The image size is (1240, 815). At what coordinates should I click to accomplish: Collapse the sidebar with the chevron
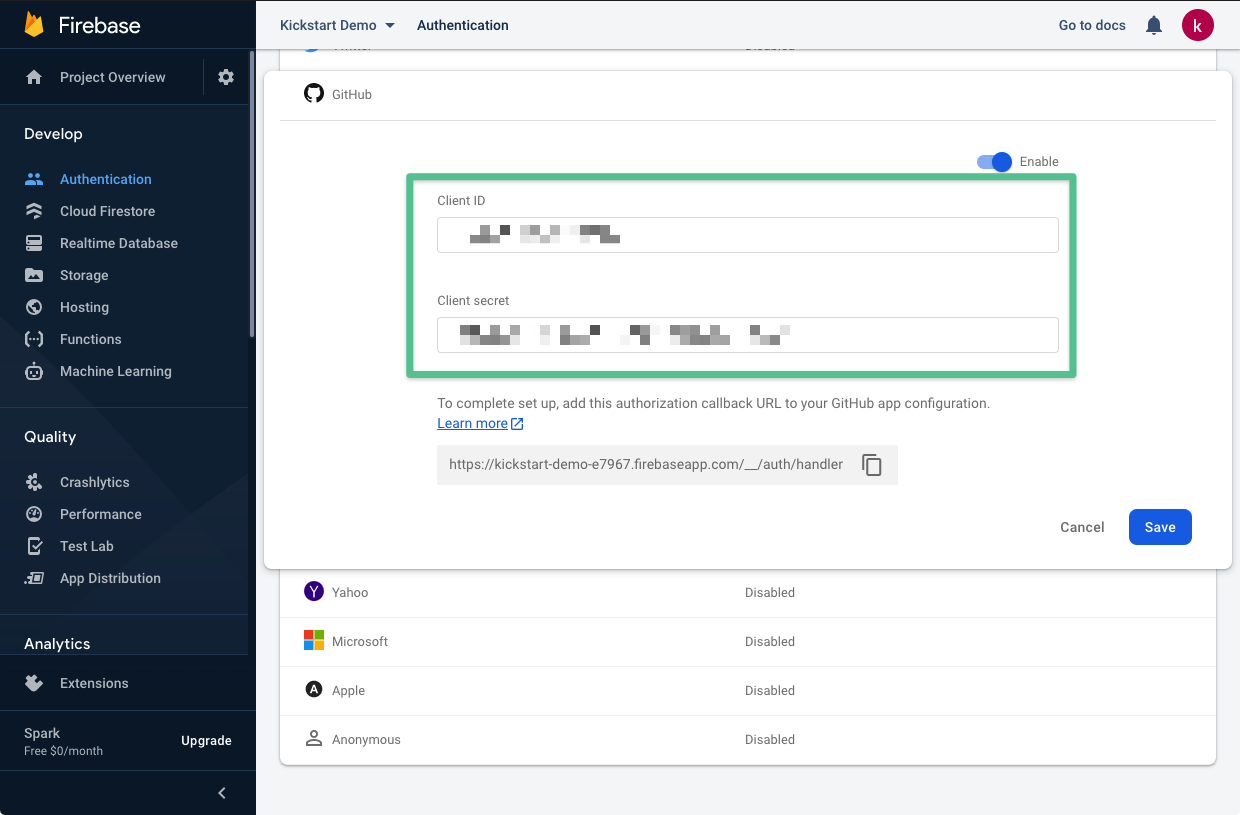click(x=222, y=793)
